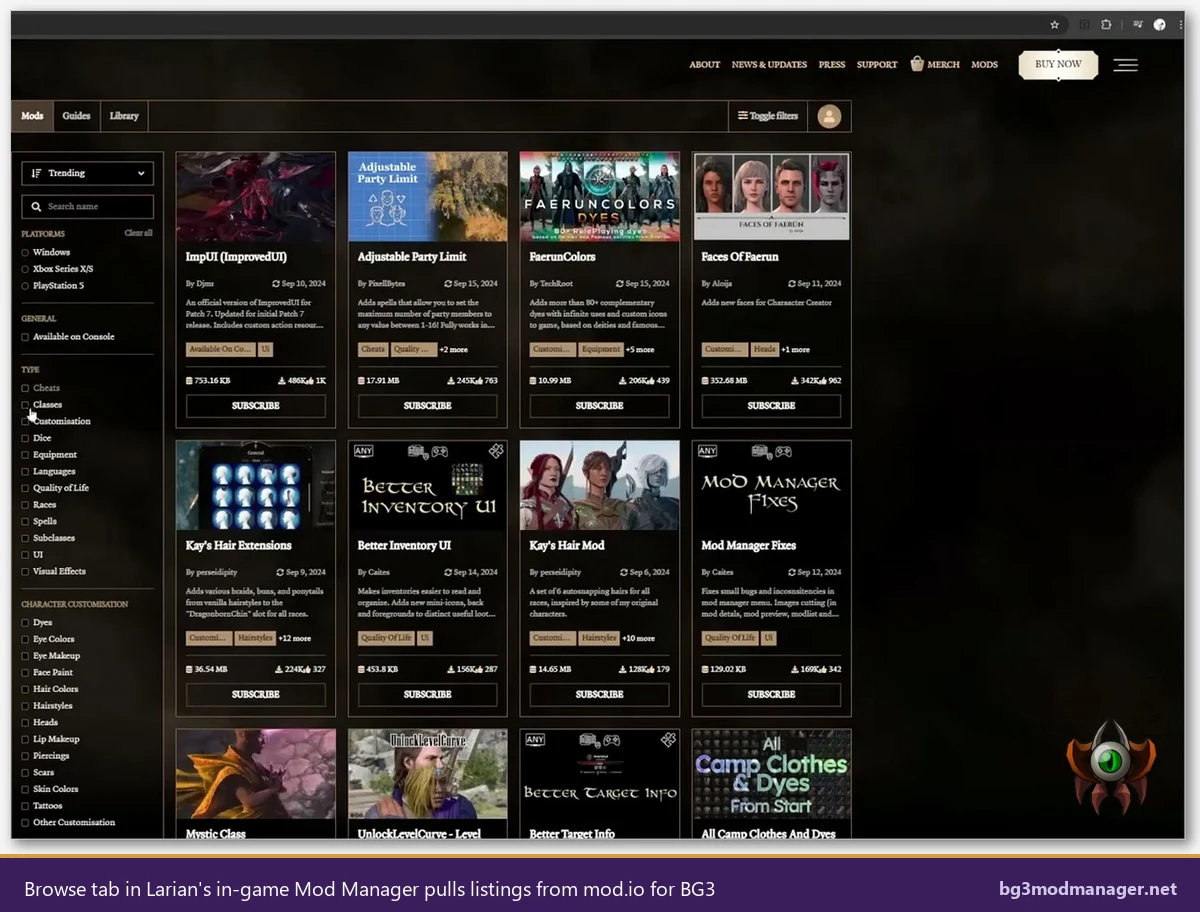The width and height of the screenshot is (1200, 912).
Task: Switch to the Guides tab
Action: [x=76, y=116]
